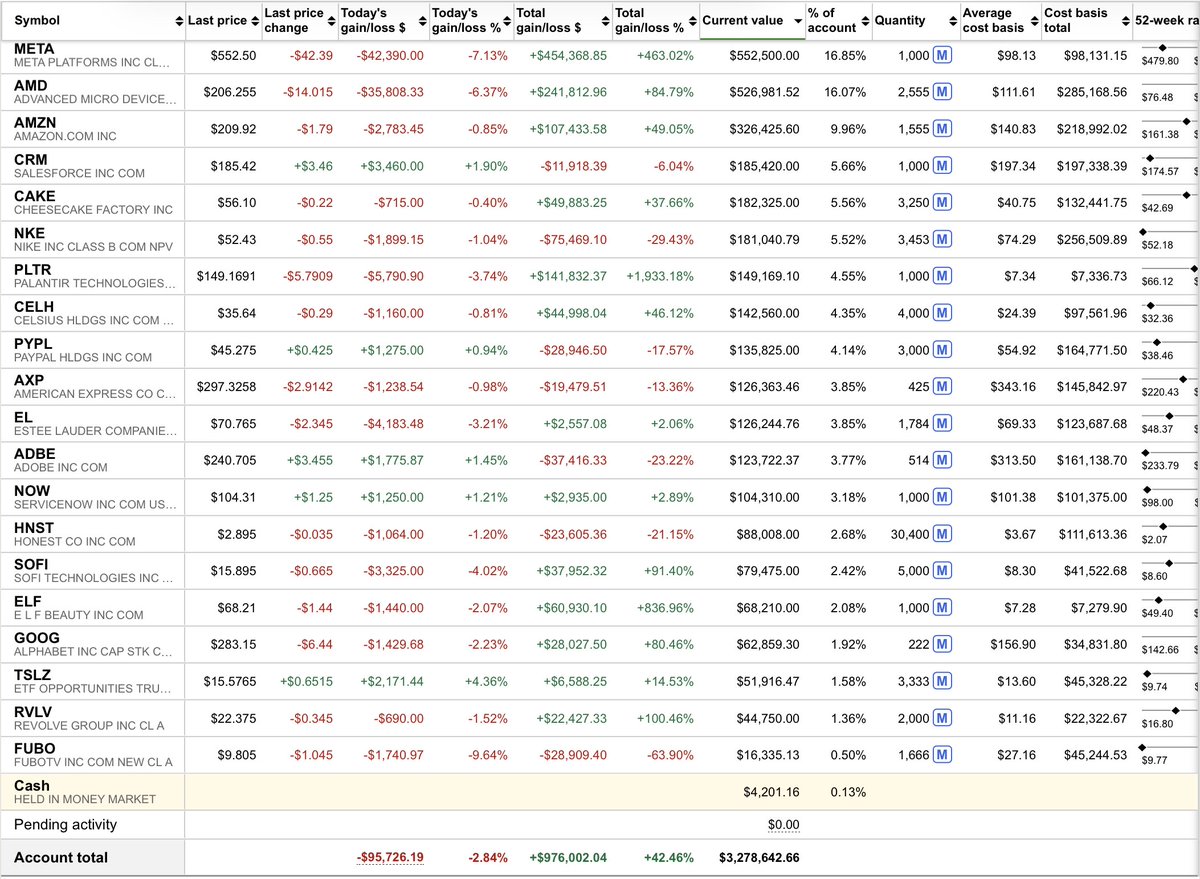Sort by the Quantity column header
This screenshot has width=1200, height=879.
[914, 21]
